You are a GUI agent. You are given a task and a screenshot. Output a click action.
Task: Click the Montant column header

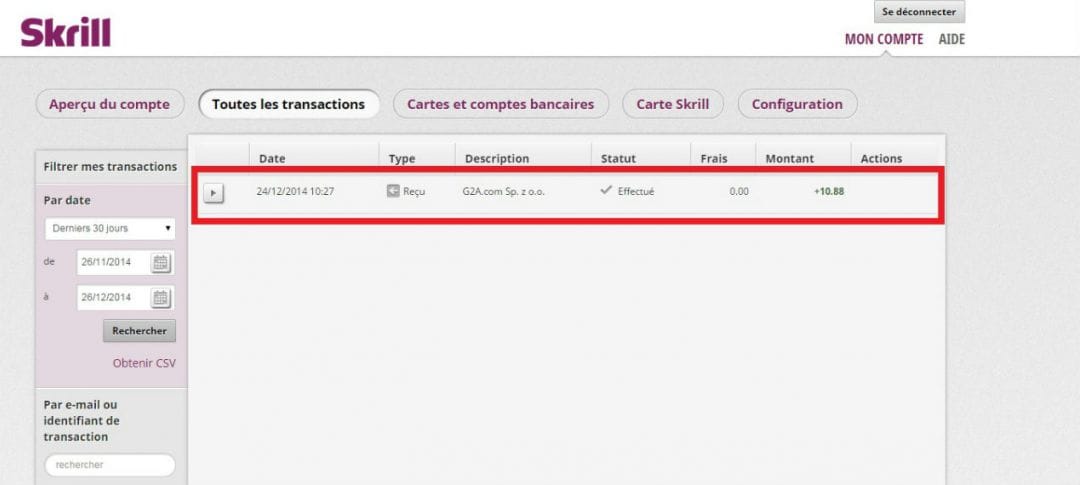(x=789, y=158)
